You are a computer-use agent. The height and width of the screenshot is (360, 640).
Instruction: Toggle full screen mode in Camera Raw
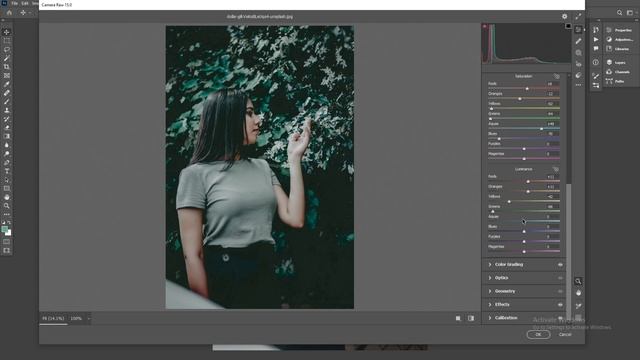pos(578,17)
